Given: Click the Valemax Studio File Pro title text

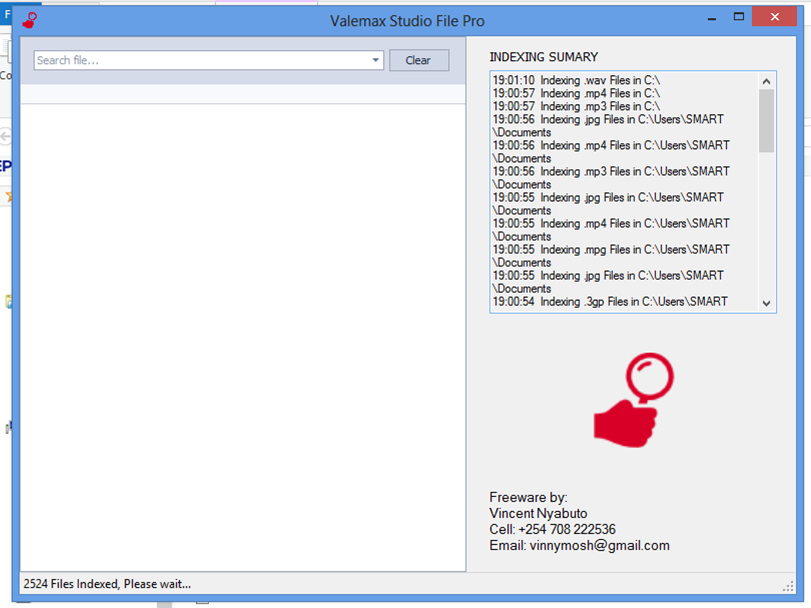Looking at the screenshot, I should pyautogui.click(x=407, y=21).
